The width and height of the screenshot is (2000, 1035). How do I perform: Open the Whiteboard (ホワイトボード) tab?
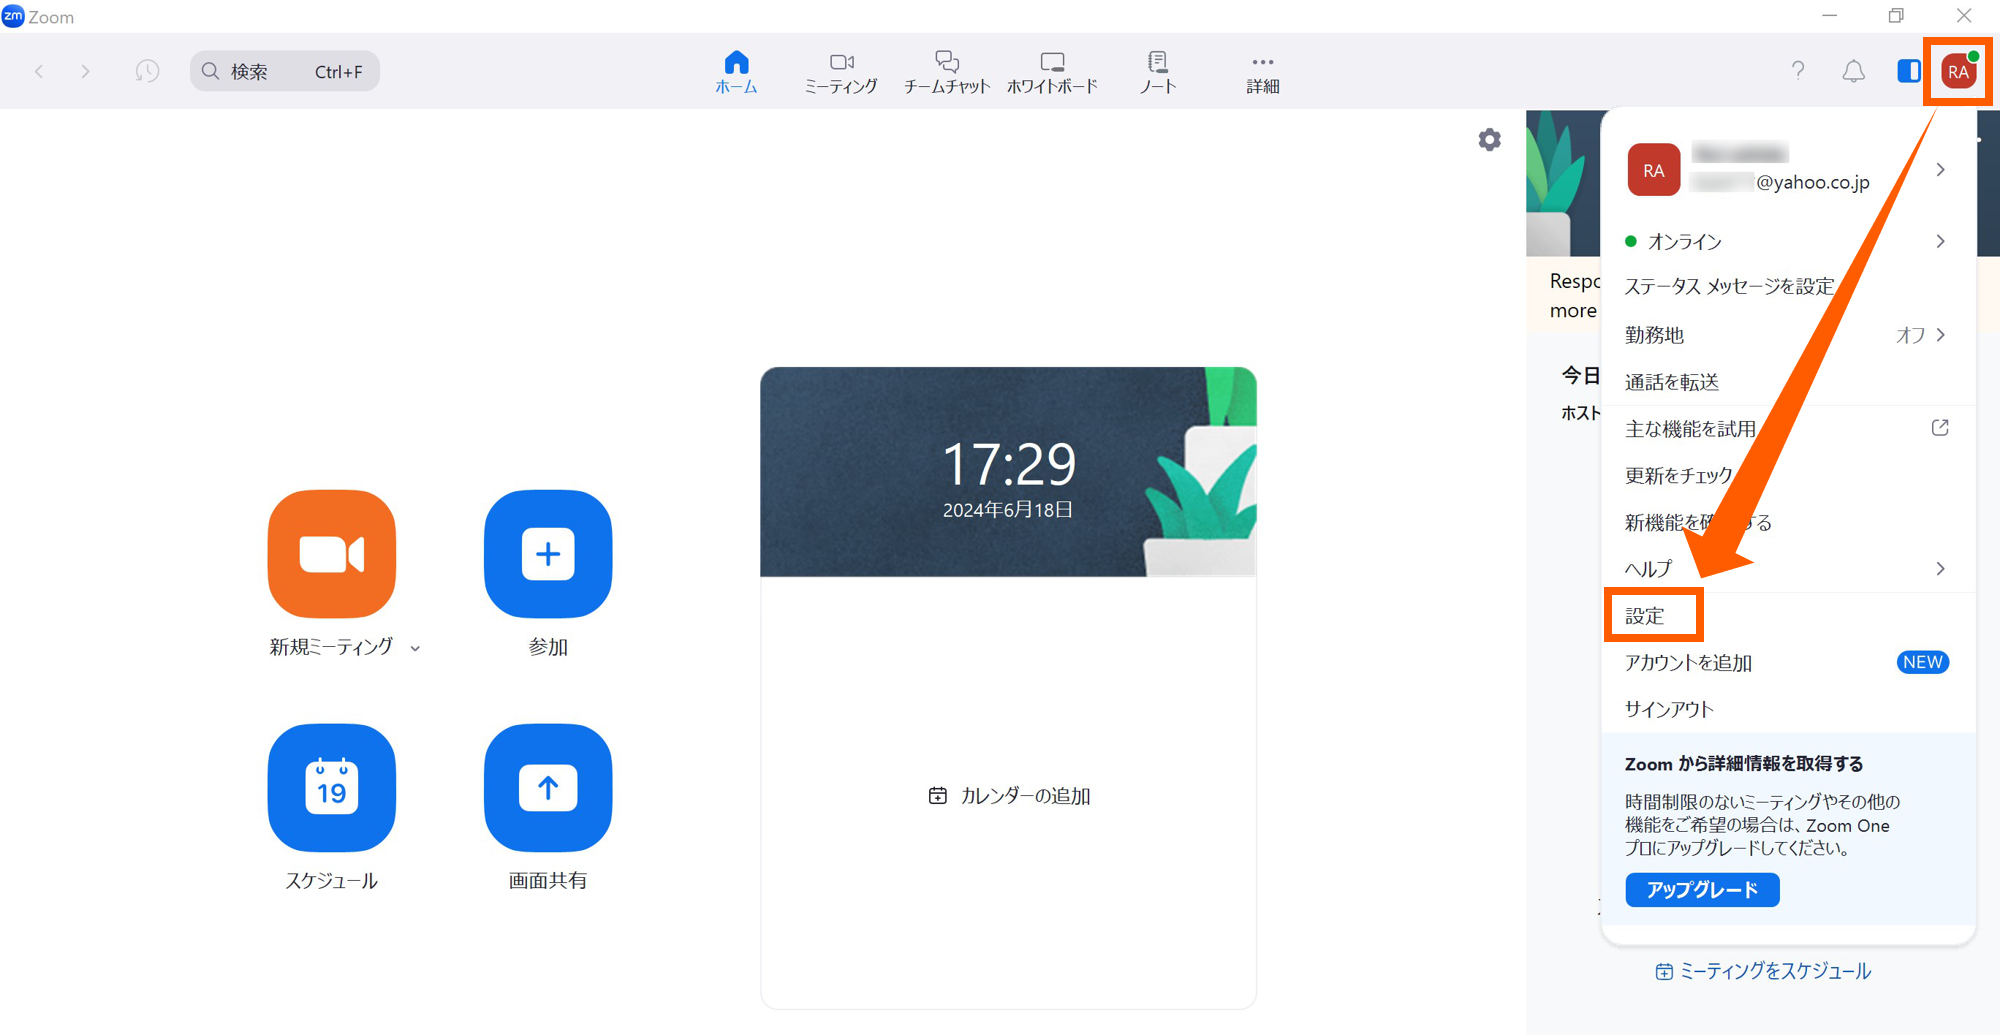click(x=1052, y=72)
